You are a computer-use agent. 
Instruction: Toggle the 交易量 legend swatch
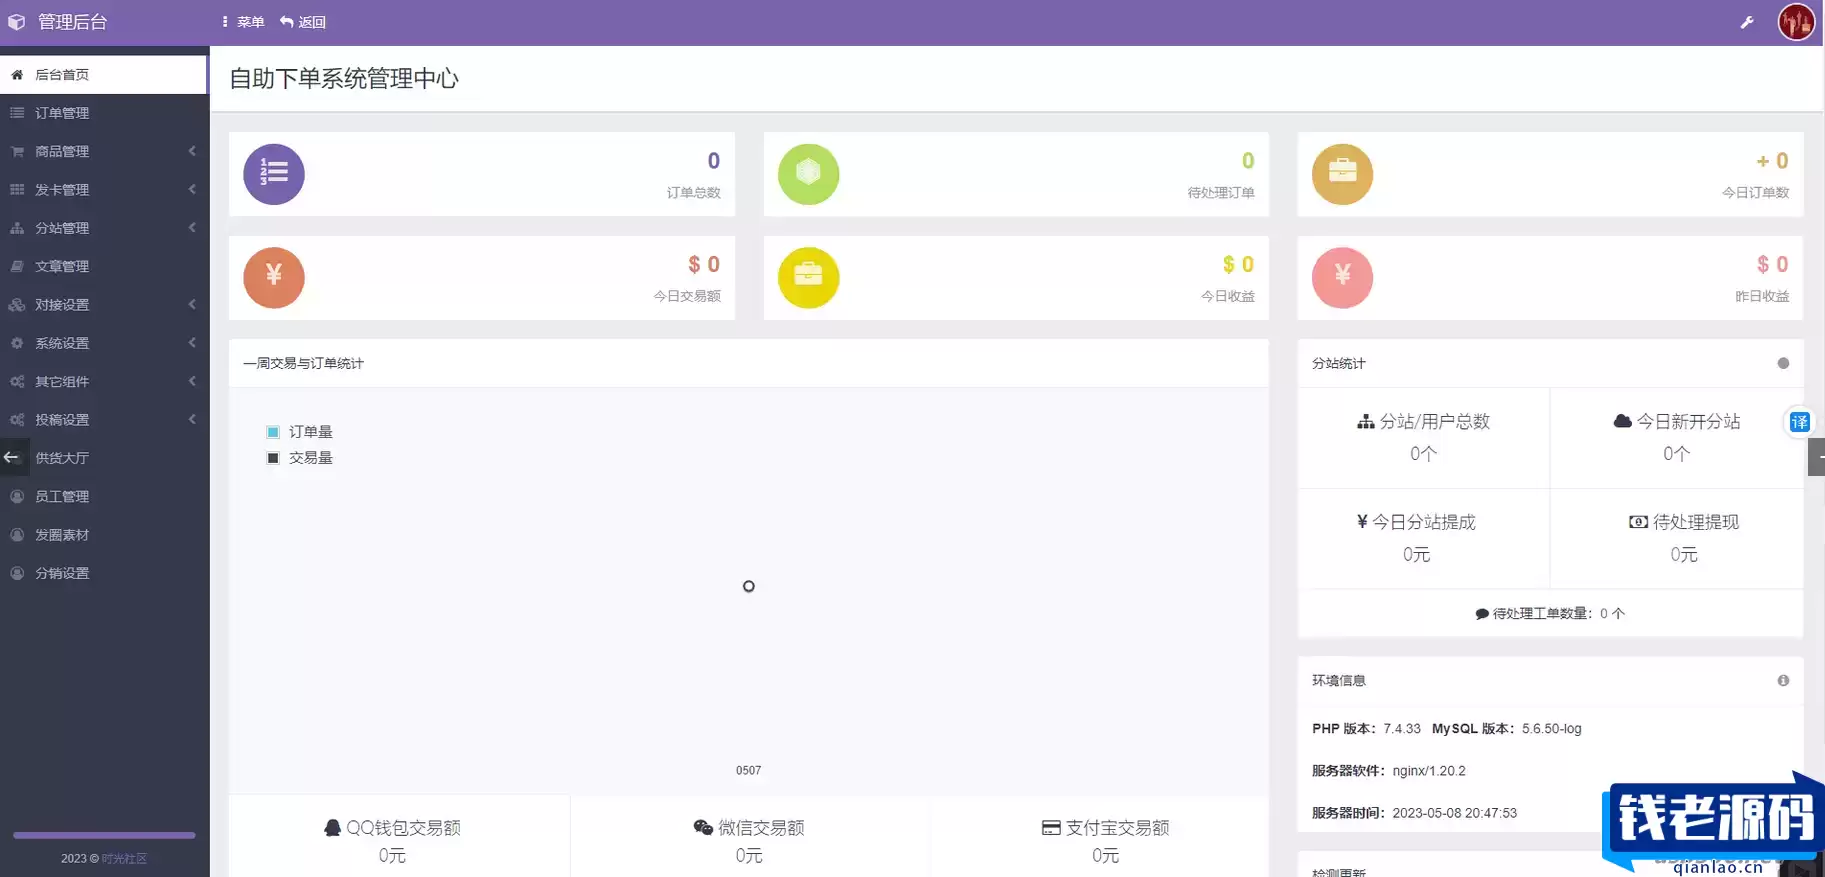coord(273,458)
